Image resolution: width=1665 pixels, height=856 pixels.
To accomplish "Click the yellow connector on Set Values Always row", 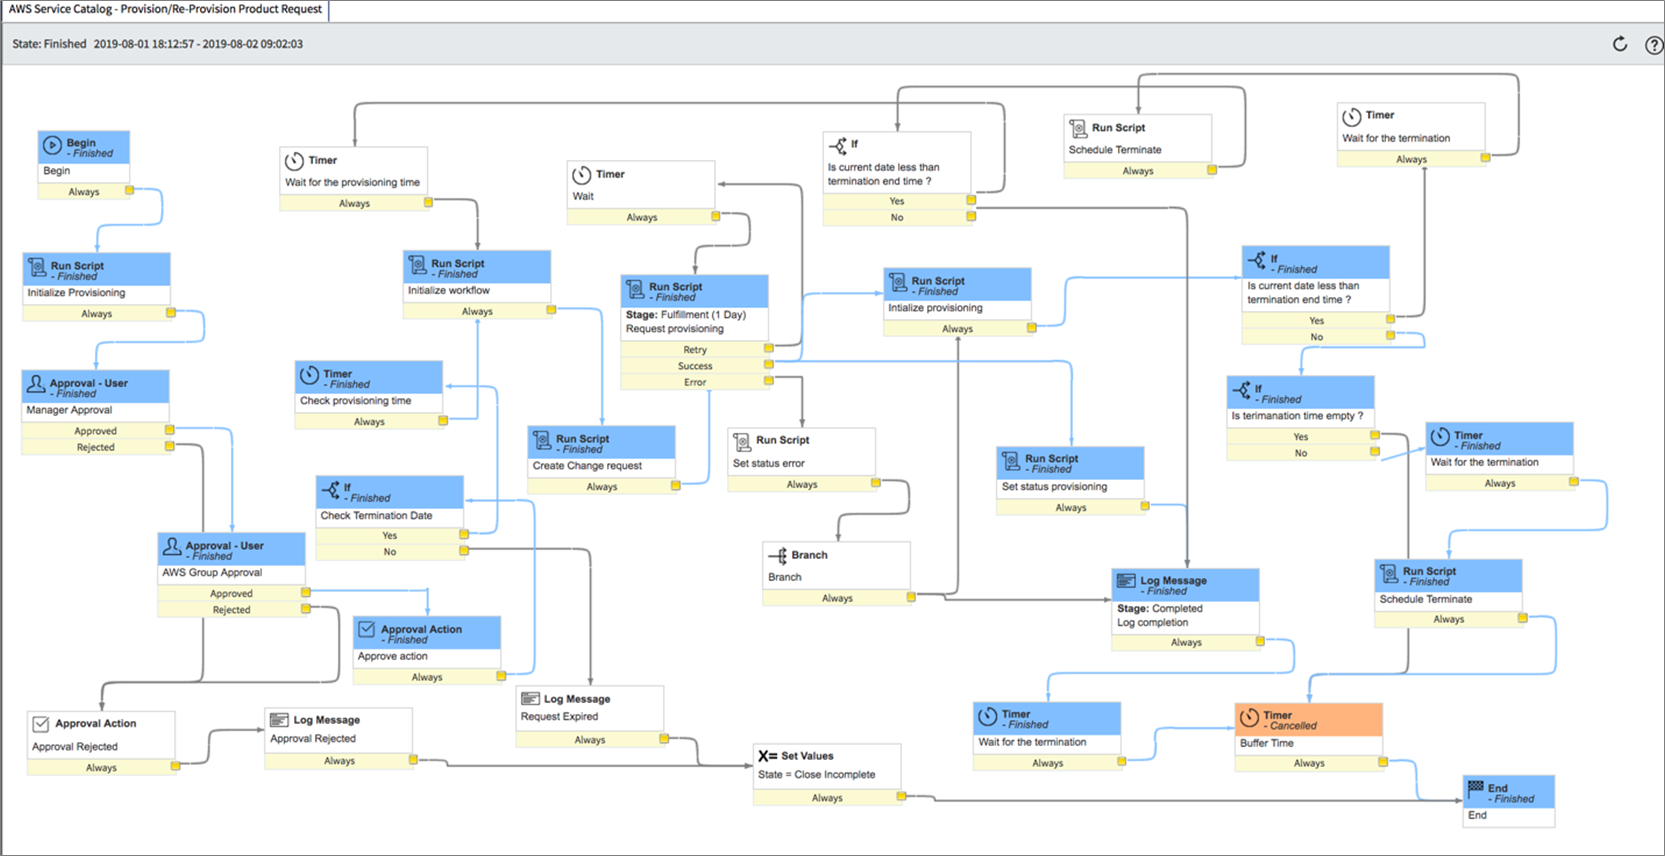I will point(901,796).
